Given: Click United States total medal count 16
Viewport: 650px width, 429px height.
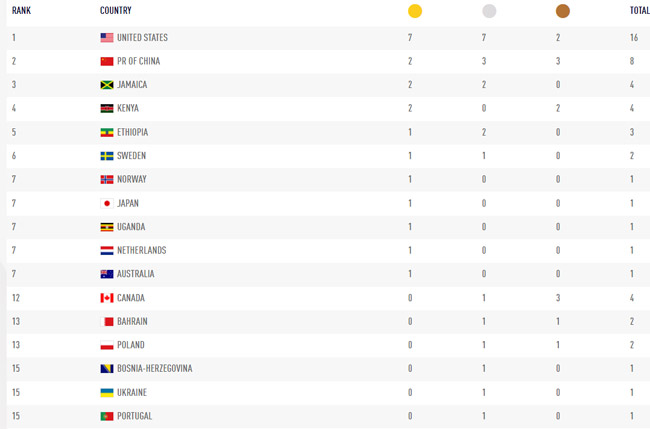Looking at the screenshot, I should 634,38.
